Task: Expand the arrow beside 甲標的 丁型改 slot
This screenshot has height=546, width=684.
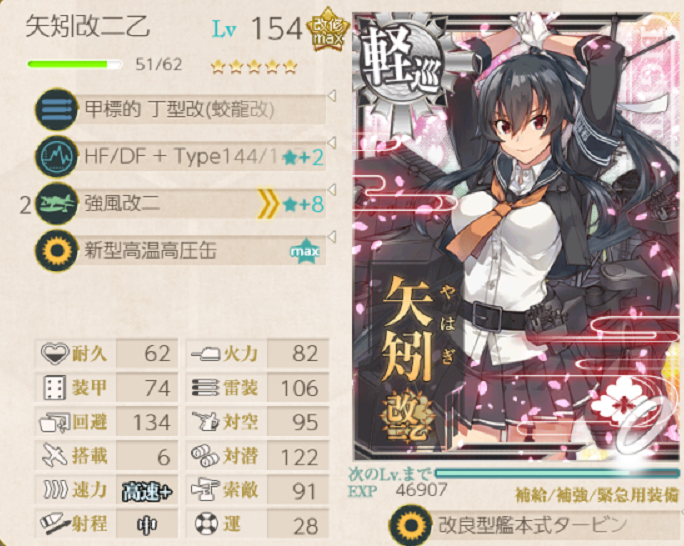Action: click(x=332, y=96)
